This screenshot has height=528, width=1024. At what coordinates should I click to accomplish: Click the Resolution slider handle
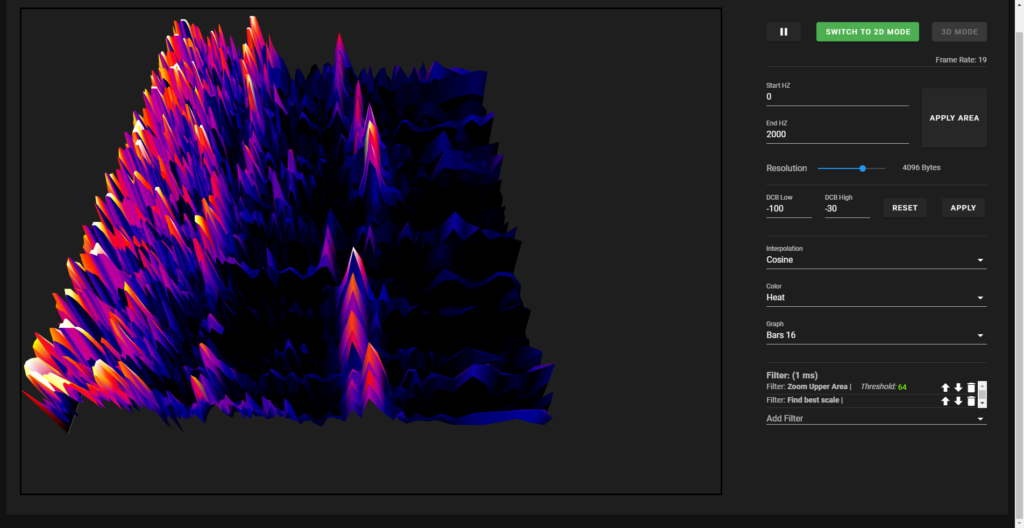coord(863,169)
